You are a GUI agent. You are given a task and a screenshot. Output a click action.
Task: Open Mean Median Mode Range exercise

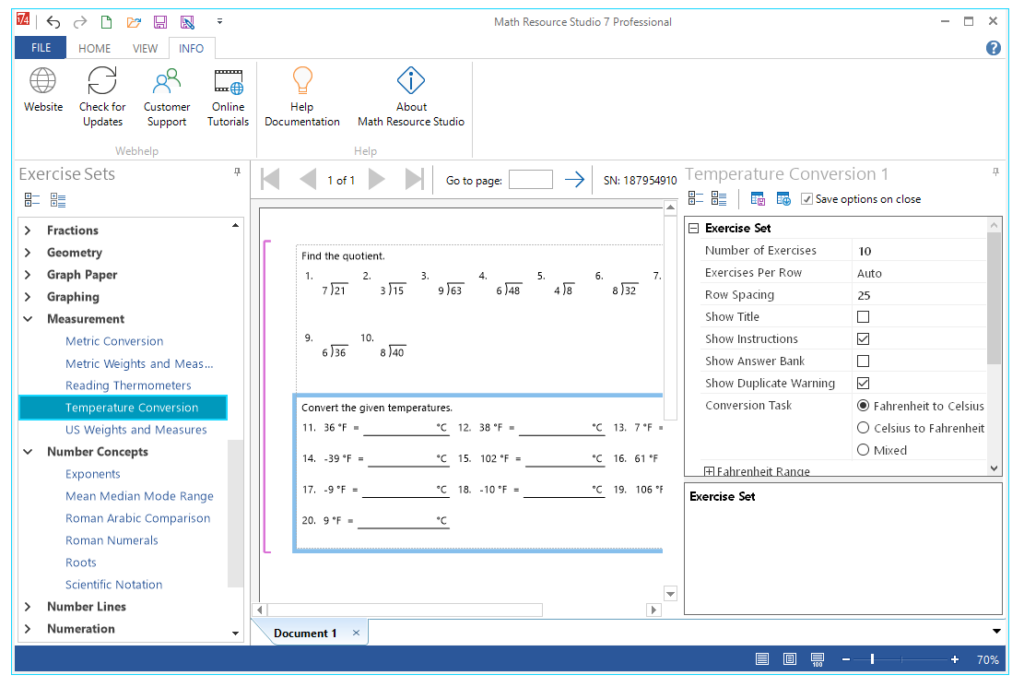coord(139,496)
